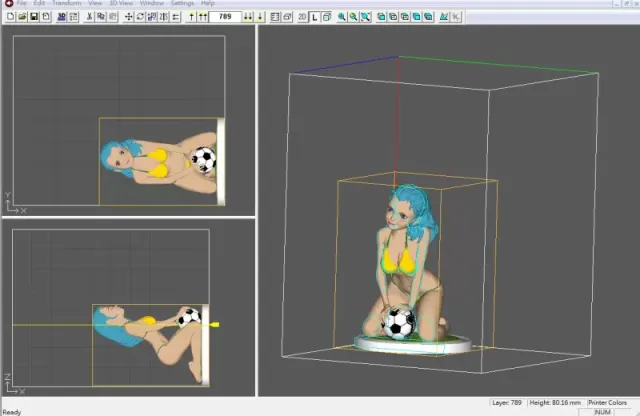Image resolution: width=640 pixels, height=416 pixels.
Task: Cut selection with the scissors icon
Action: [x=89, y=17]
